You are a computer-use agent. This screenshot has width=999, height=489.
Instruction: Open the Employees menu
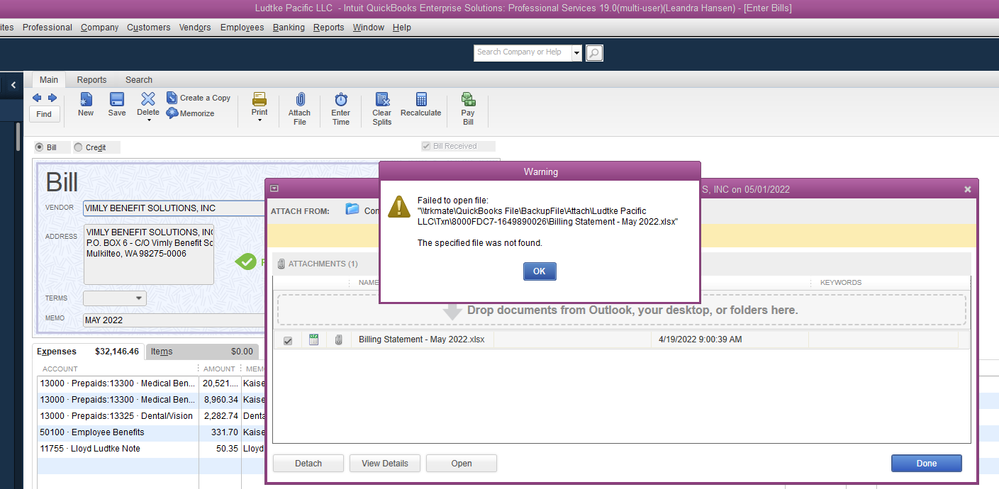[x=242, y=27]
